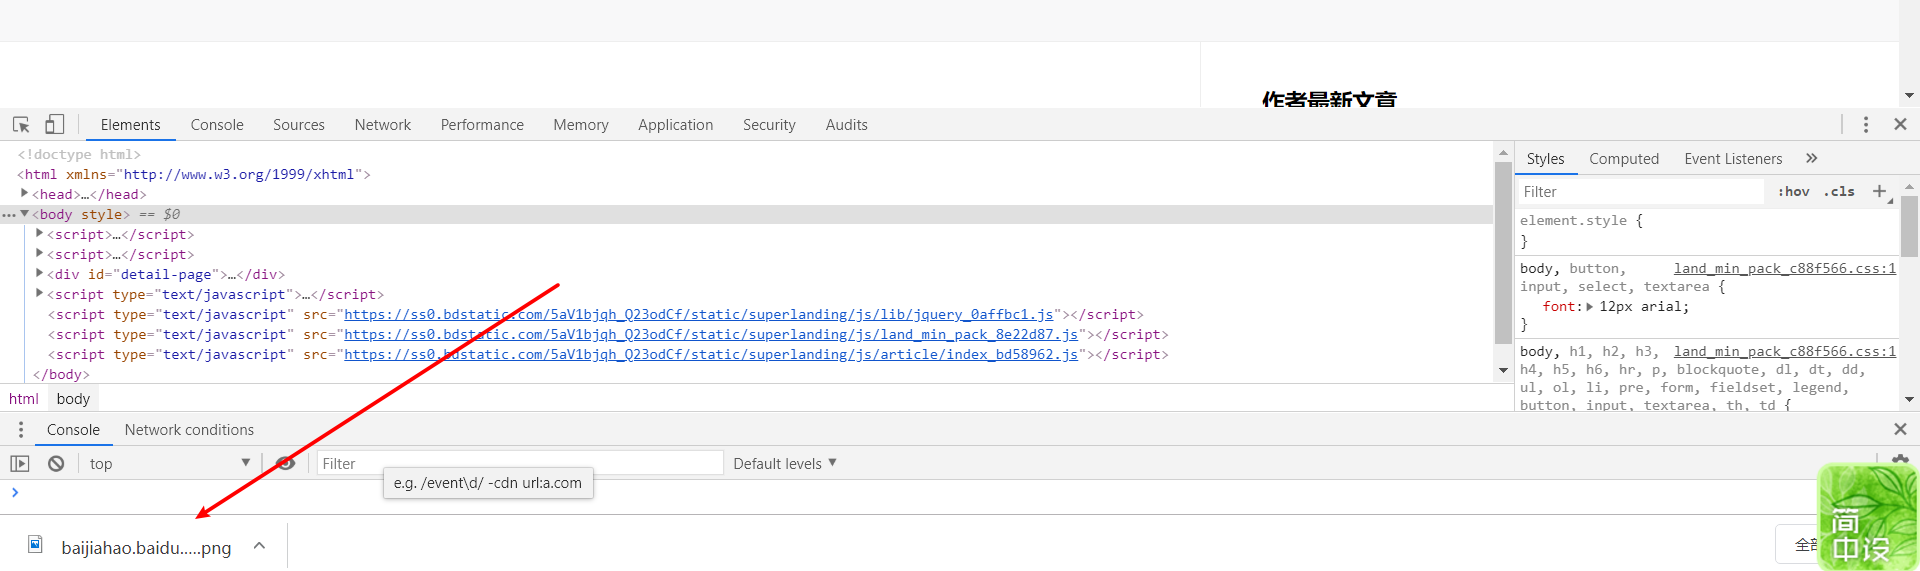Viewport: 1920px width, 571px height.
Task: Toggle the :hov element state option
Action: click(1793, 191)
